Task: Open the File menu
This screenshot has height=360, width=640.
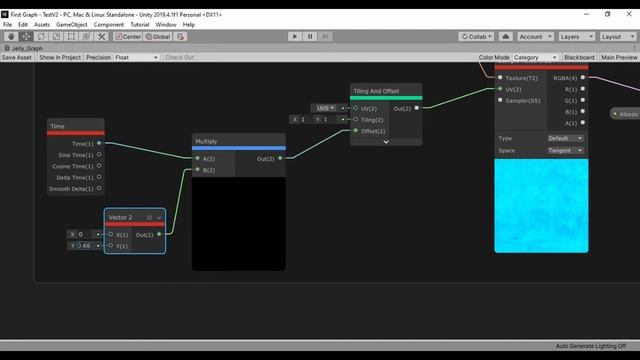Action: tap(7, 24)
